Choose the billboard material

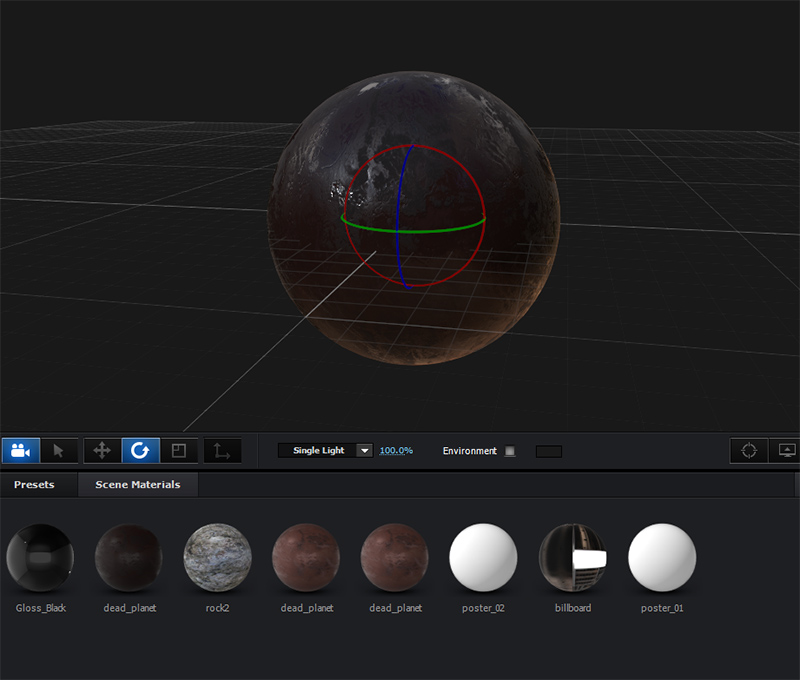pyautogui.click(x=572, y=558)
